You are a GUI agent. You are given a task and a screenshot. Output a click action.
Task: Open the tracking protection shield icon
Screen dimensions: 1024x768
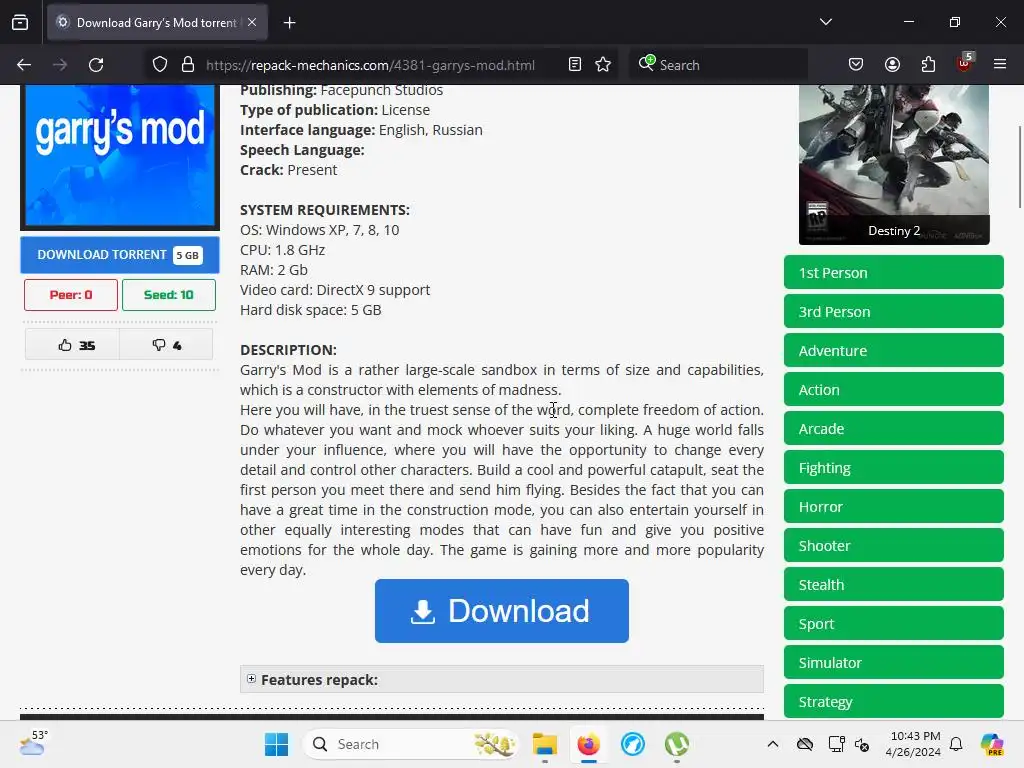[x=160, y=65]
